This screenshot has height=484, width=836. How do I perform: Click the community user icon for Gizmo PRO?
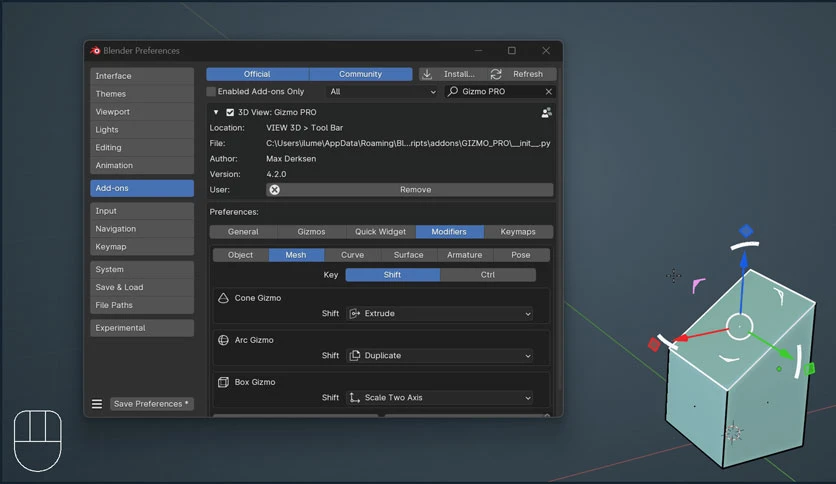pyautogui.click(x=546, y=112)
